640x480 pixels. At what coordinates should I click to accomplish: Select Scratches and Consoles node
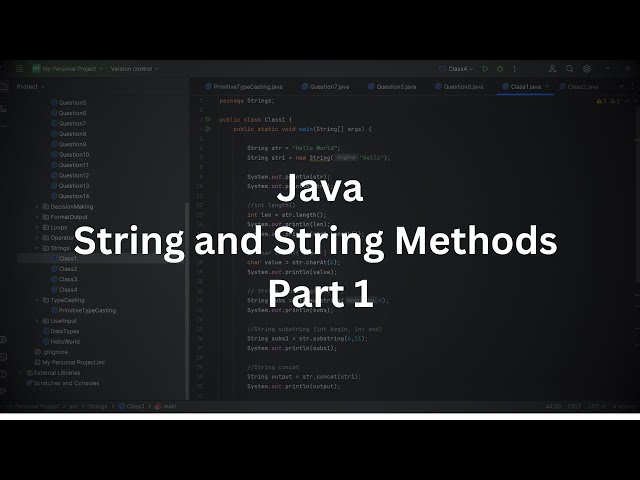[x=62, y=383]
